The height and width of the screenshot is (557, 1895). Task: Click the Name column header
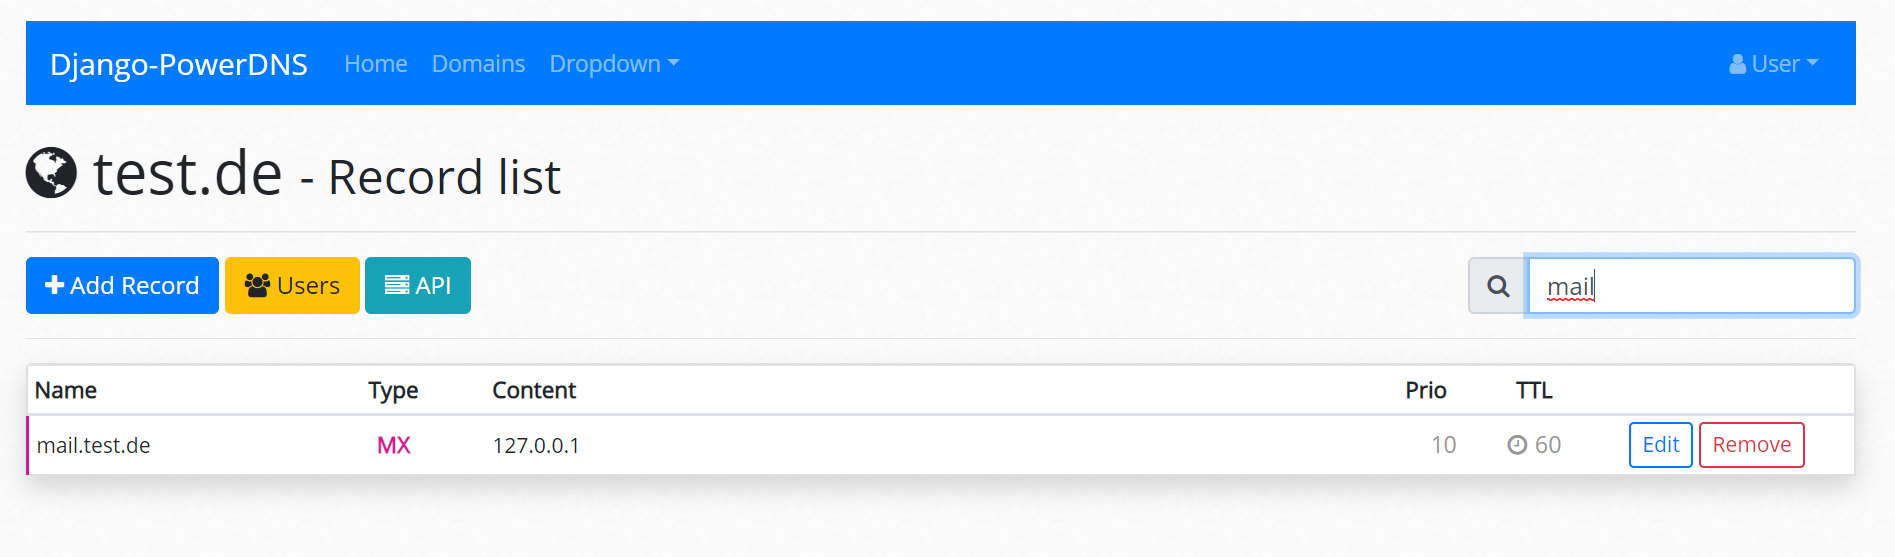(66, 390)
